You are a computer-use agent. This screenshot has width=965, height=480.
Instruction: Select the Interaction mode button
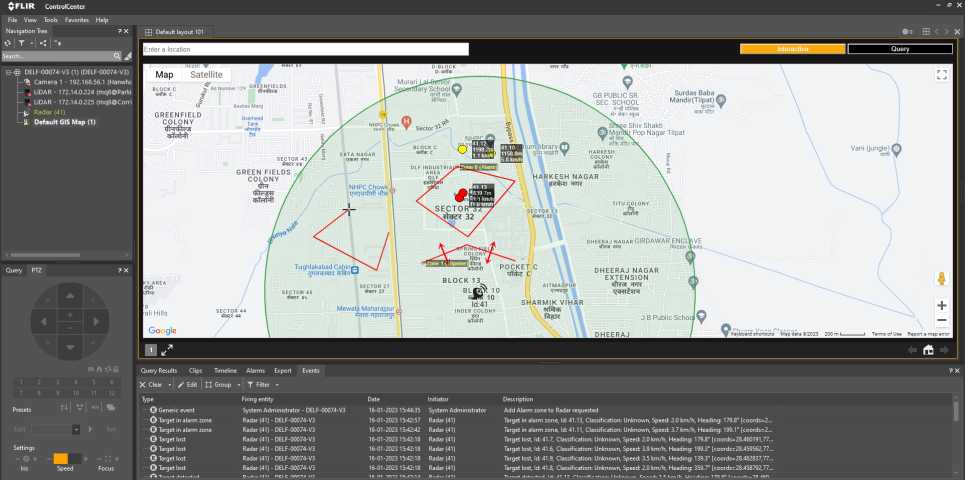tap(791, 48)
